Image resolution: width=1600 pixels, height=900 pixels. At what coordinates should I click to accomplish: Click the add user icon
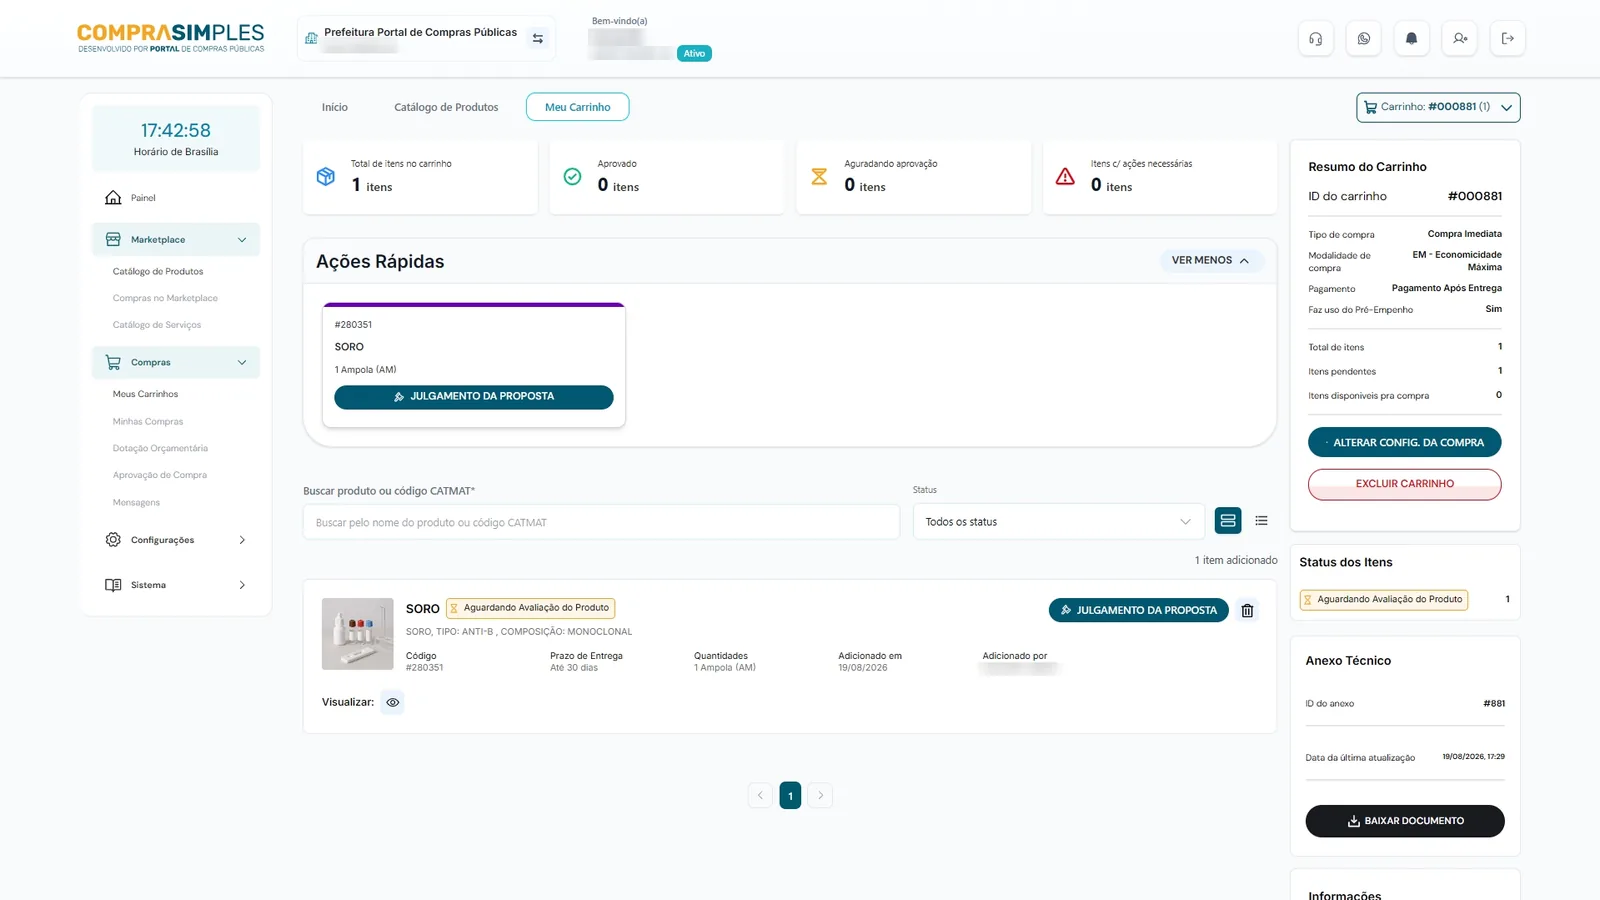pyautogui.click(x=1460, y=39)
